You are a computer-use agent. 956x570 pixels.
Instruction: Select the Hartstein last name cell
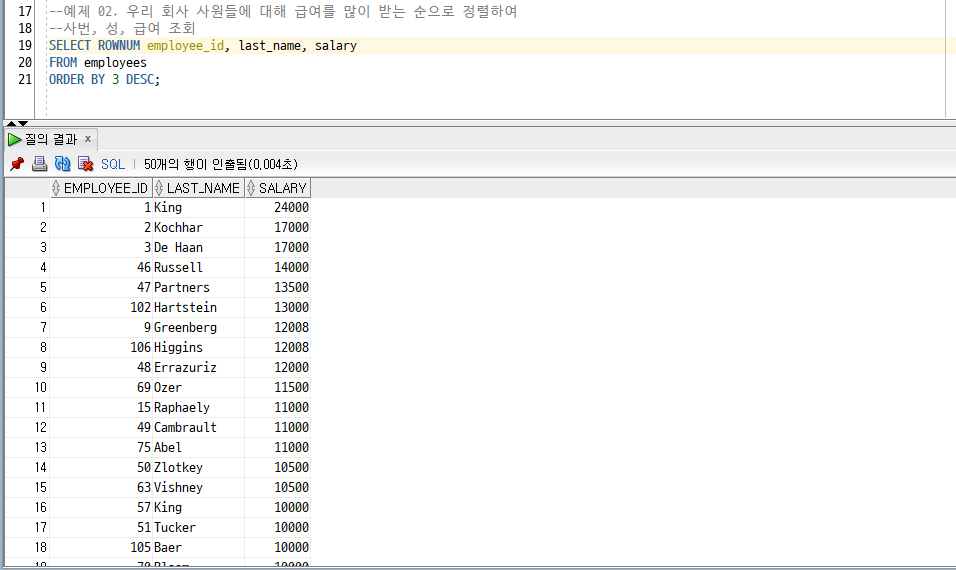(x=198, y=307)
